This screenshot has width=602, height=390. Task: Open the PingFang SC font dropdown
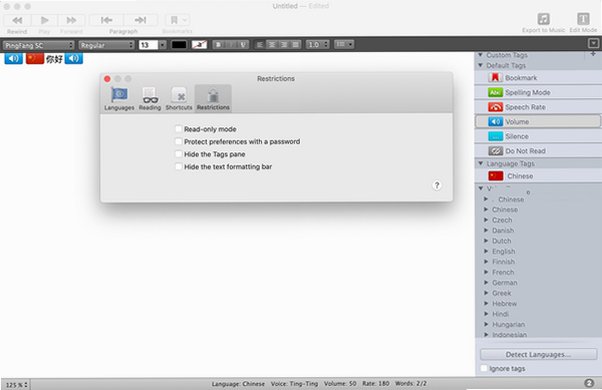pyautogui.click(x=38, y=45)
